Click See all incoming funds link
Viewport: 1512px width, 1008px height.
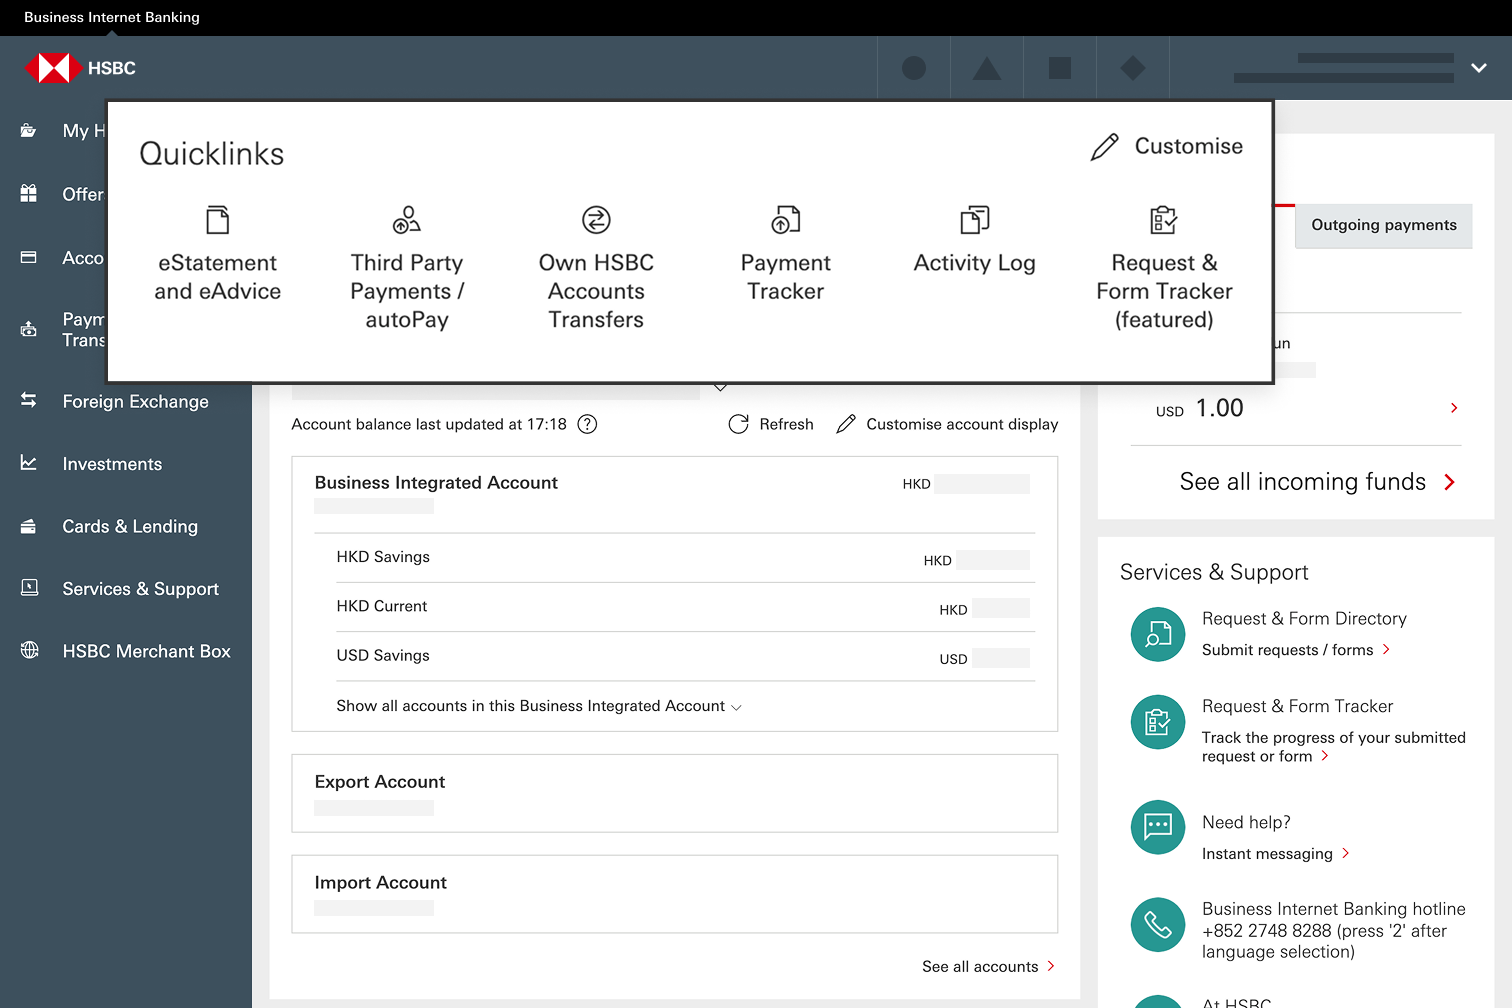[x=1316, y=482]
